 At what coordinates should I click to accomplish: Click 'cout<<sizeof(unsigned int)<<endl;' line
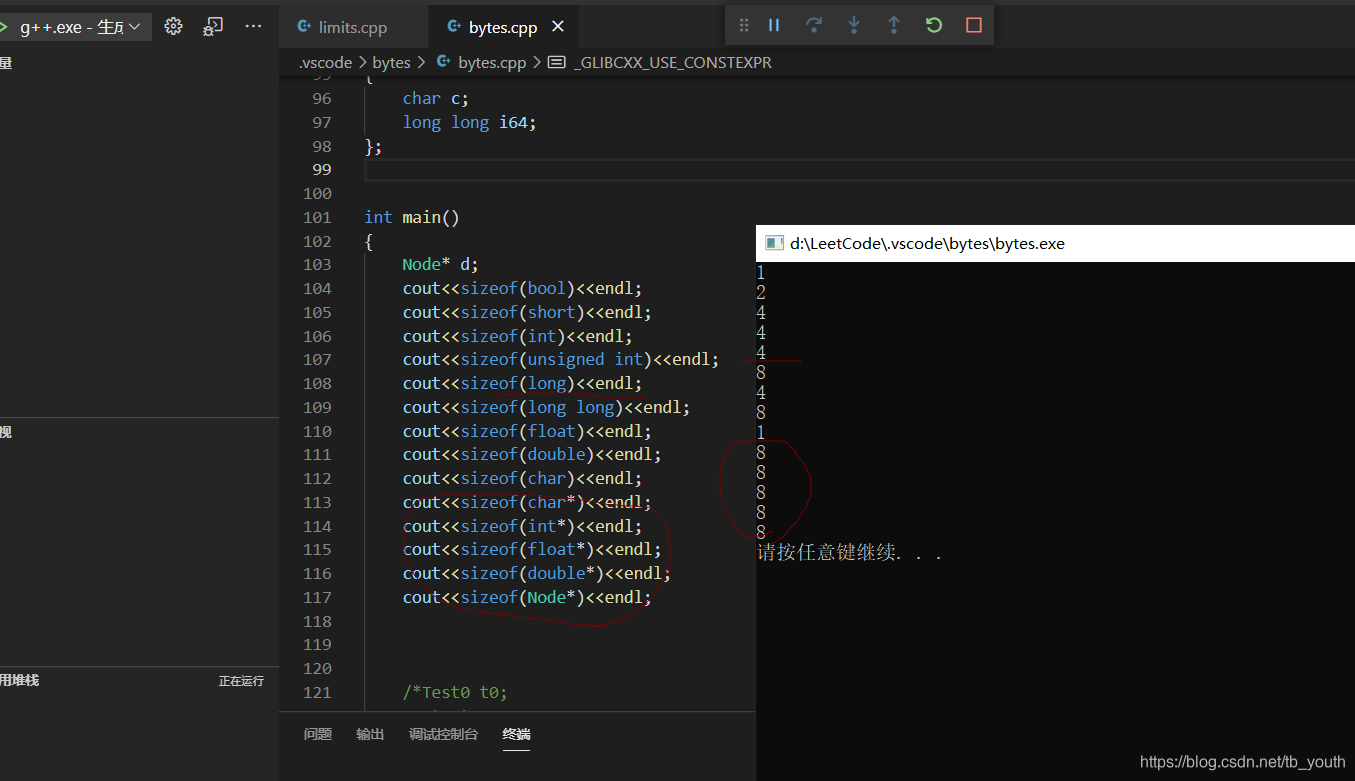pos(561,359)
